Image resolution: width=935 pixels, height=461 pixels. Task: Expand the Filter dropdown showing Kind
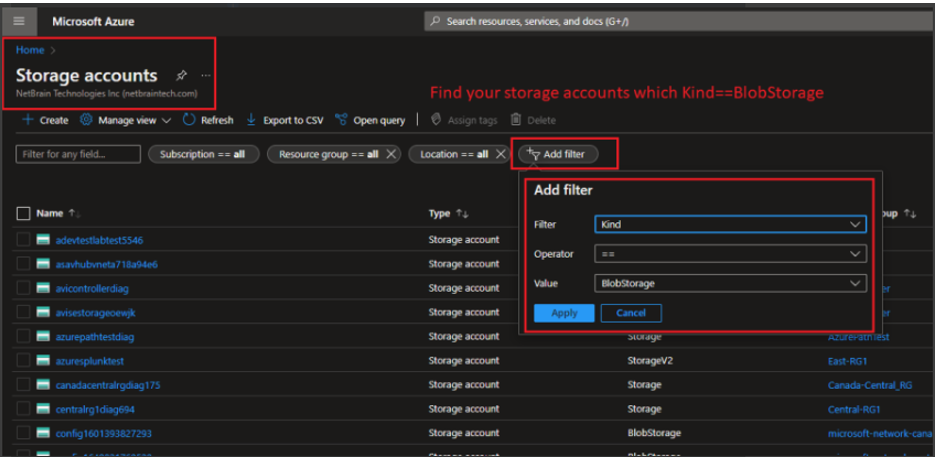tap(730, 225)
